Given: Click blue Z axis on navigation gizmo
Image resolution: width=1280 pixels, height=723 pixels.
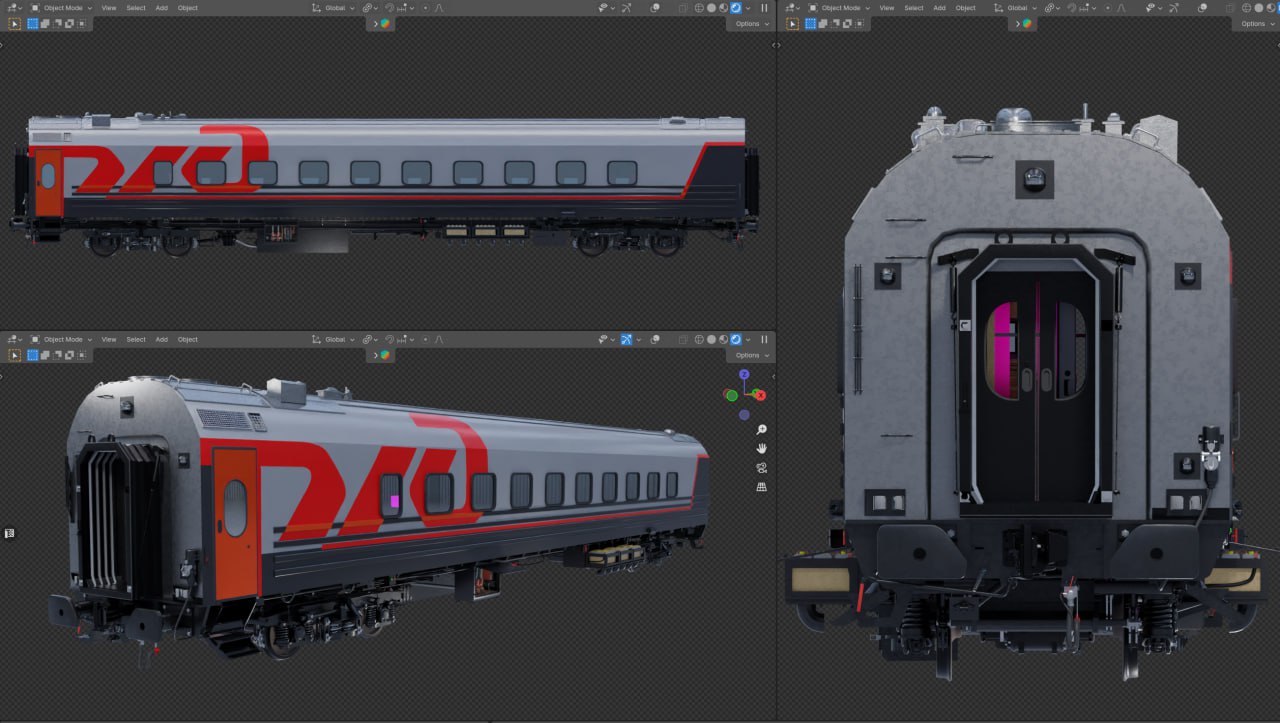Looking at the screenshot, I should coord(744,374).
